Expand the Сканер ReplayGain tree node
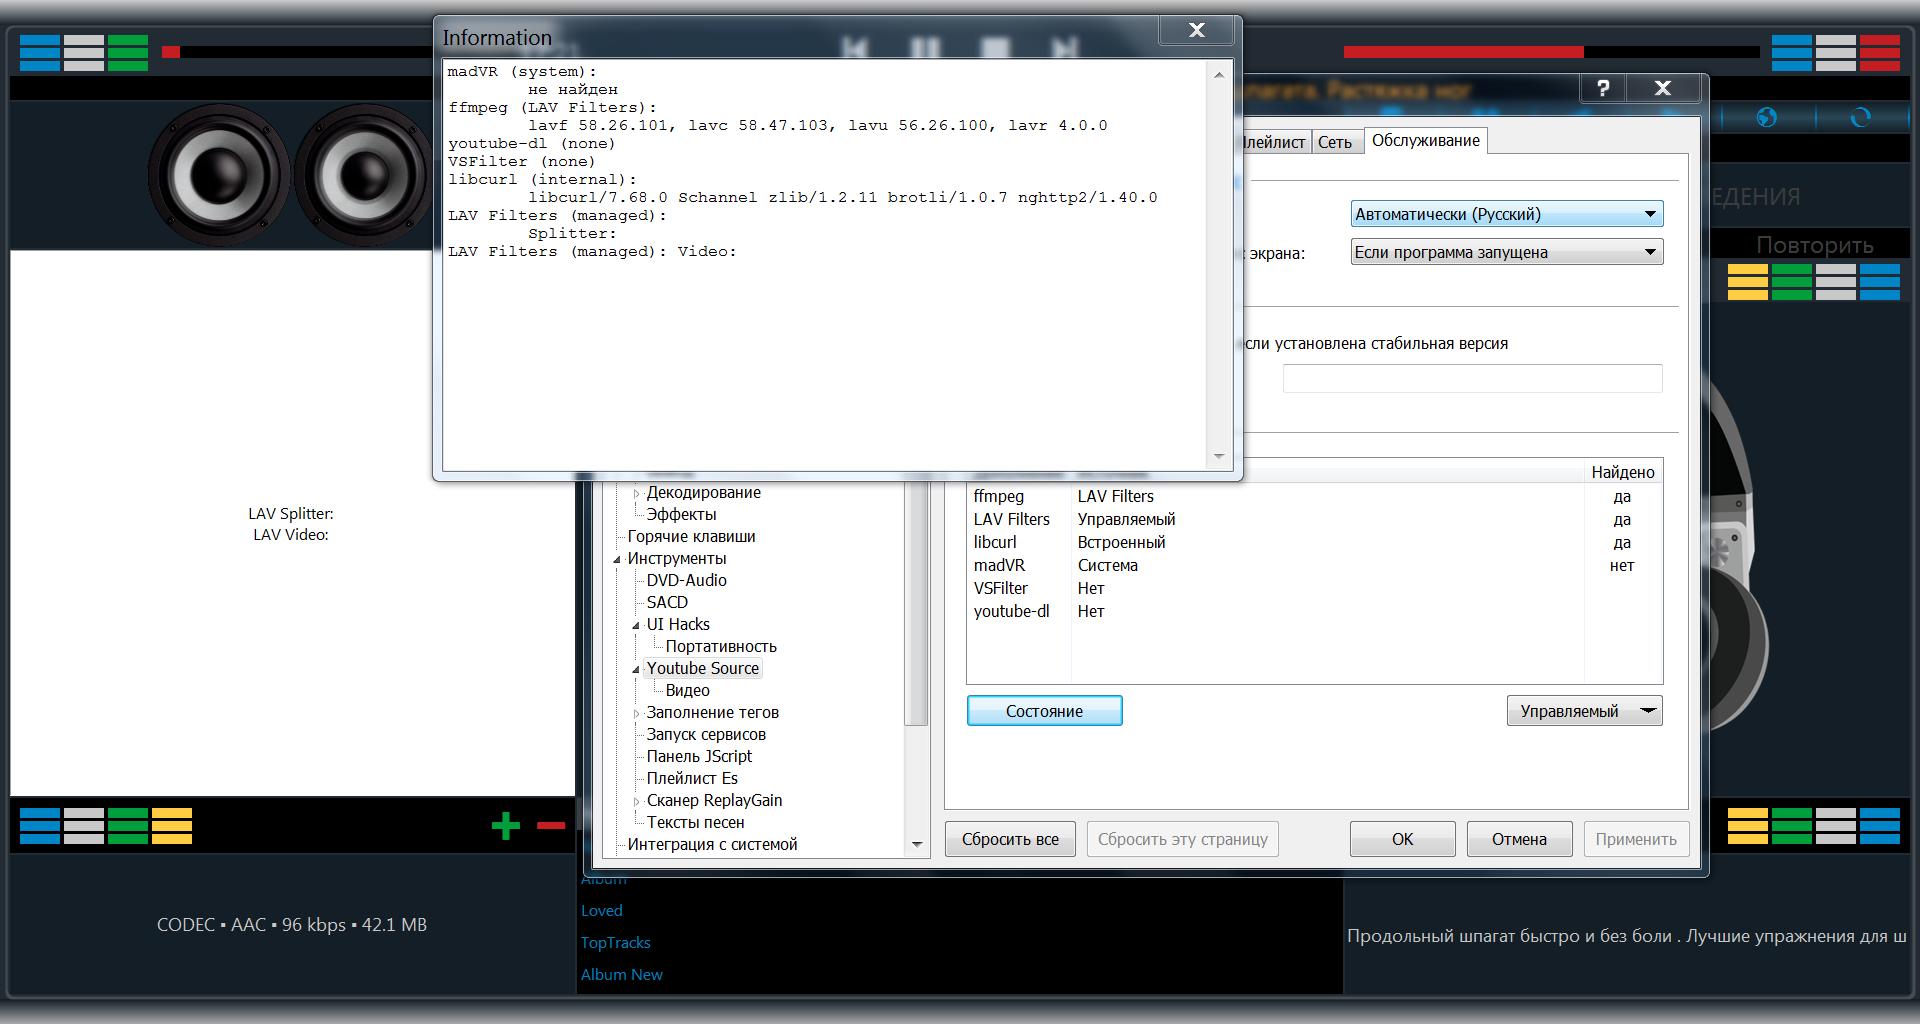 click(x=636, y=801)
